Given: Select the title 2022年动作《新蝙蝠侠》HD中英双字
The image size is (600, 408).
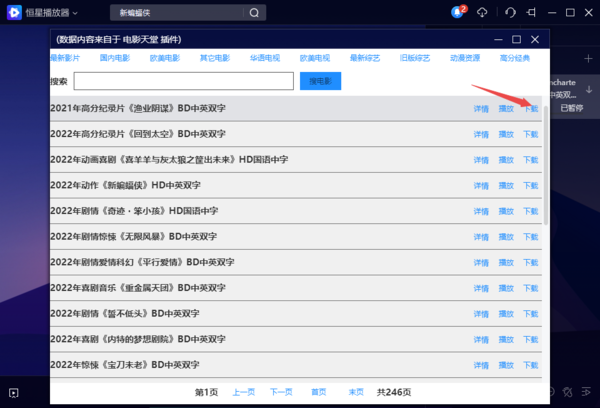Looking at the screenshot, I should coord(126,185).
